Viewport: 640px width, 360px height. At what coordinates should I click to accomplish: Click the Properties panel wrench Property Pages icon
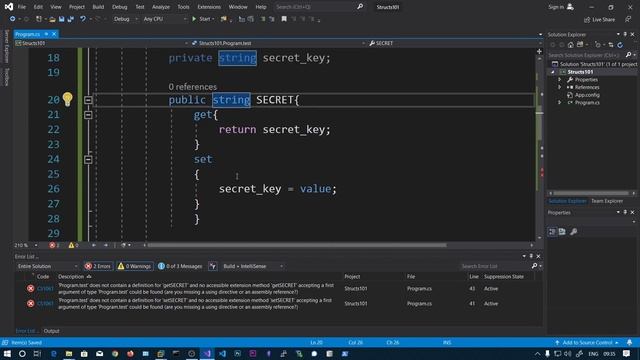click(x=573, y=232)
